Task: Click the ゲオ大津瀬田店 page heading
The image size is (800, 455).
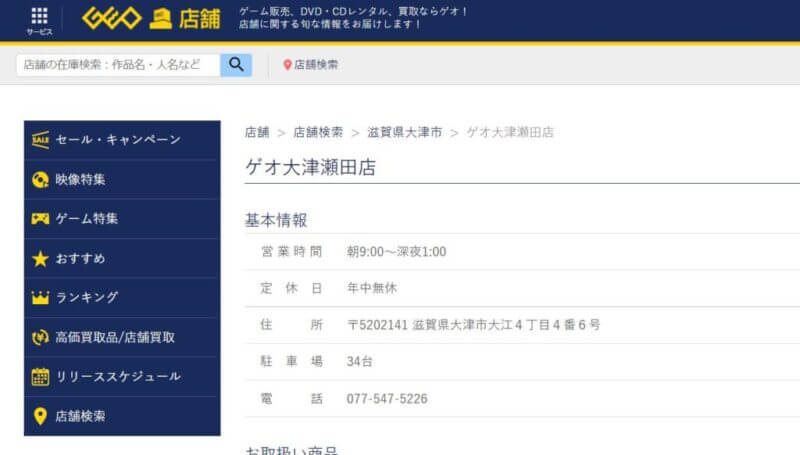Action: [x=311, y=167]
